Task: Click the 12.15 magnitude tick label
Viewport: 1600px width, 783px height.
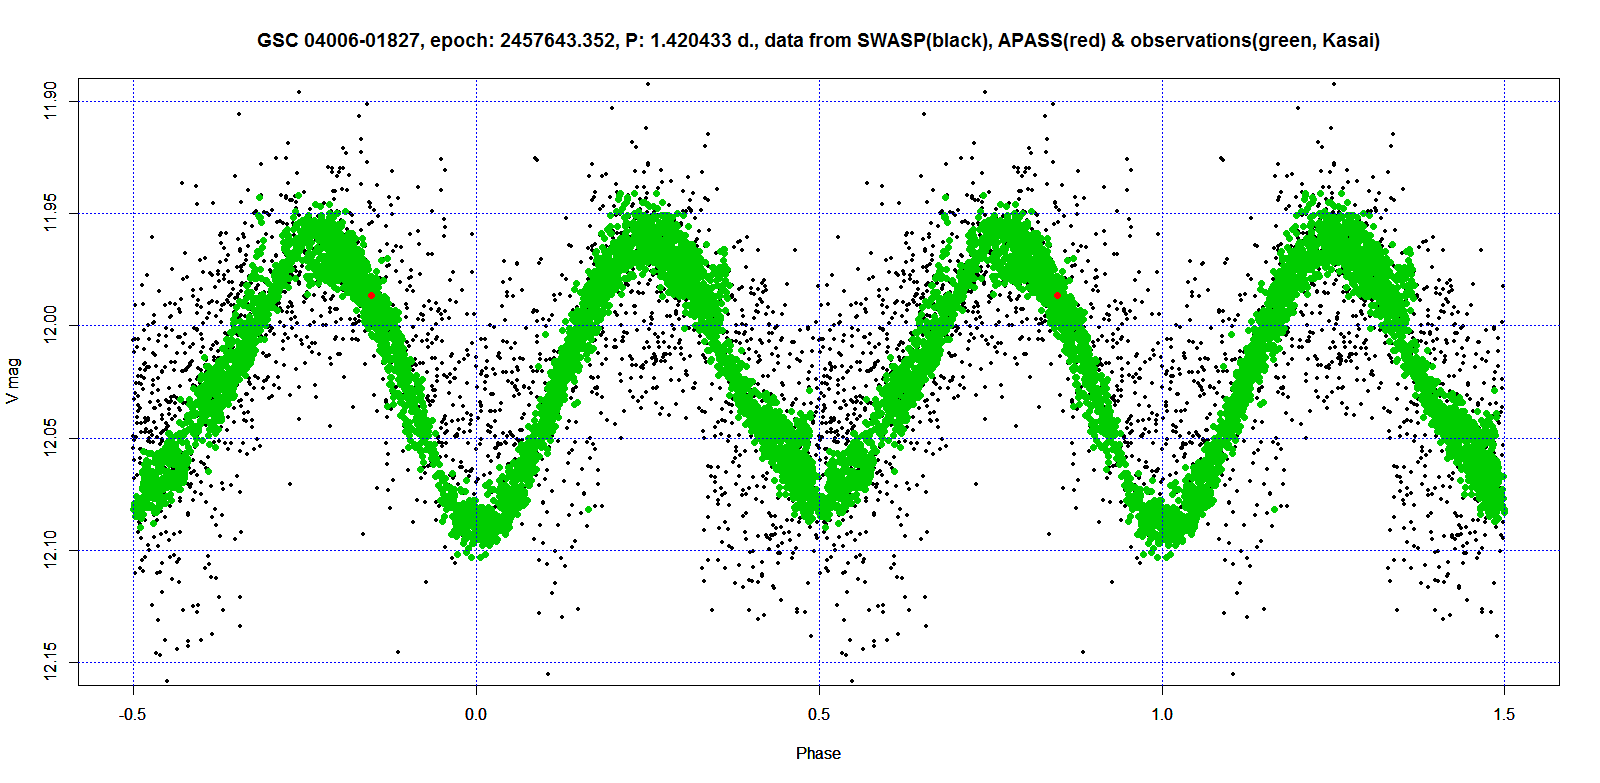Action: 51,662
